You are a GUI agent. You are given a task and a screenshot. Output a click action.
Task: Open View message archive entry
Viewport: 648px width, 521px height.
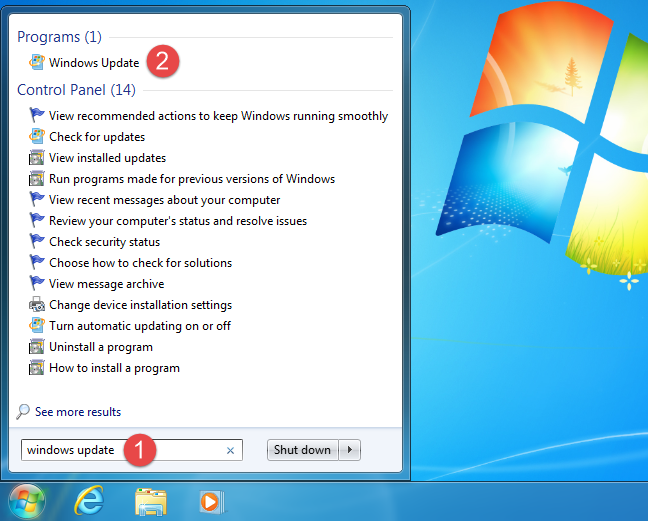pyautogui.click(x=107, y=284)
